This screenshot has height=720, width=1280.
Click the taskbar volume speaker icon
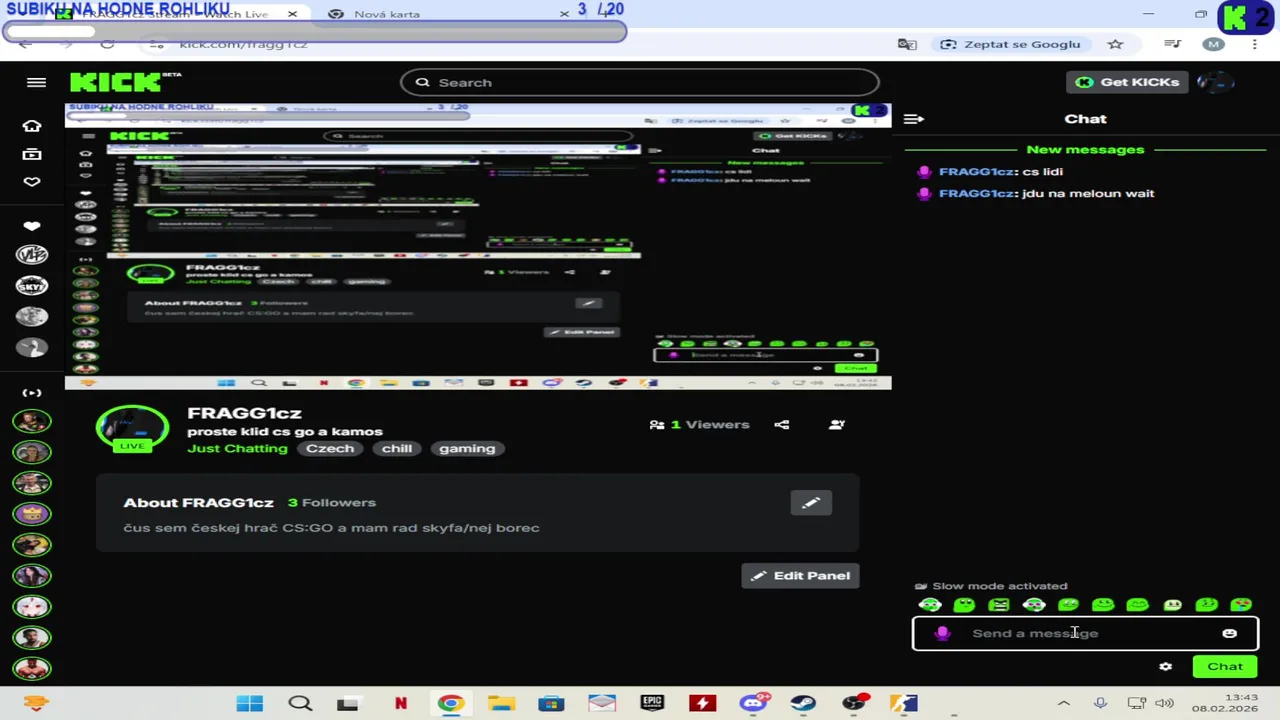tap(1165, 704)
